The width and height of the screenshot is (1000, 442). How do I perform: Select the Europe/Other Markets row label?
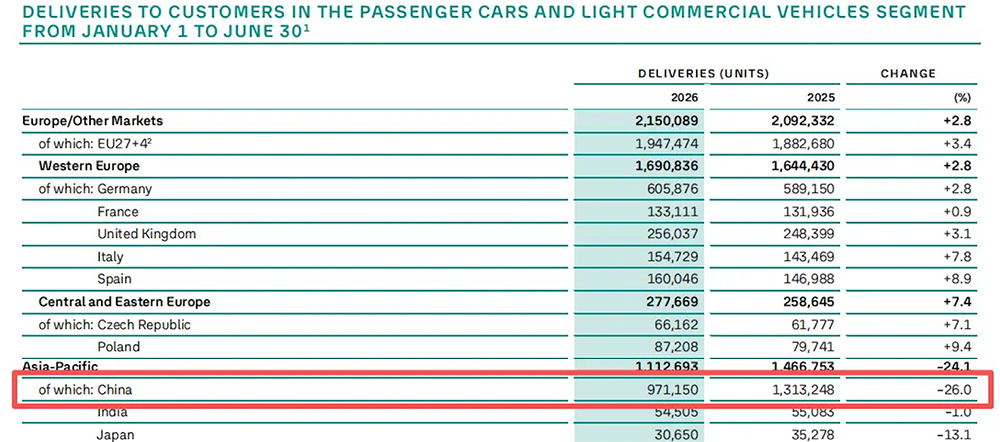(92, 120)
